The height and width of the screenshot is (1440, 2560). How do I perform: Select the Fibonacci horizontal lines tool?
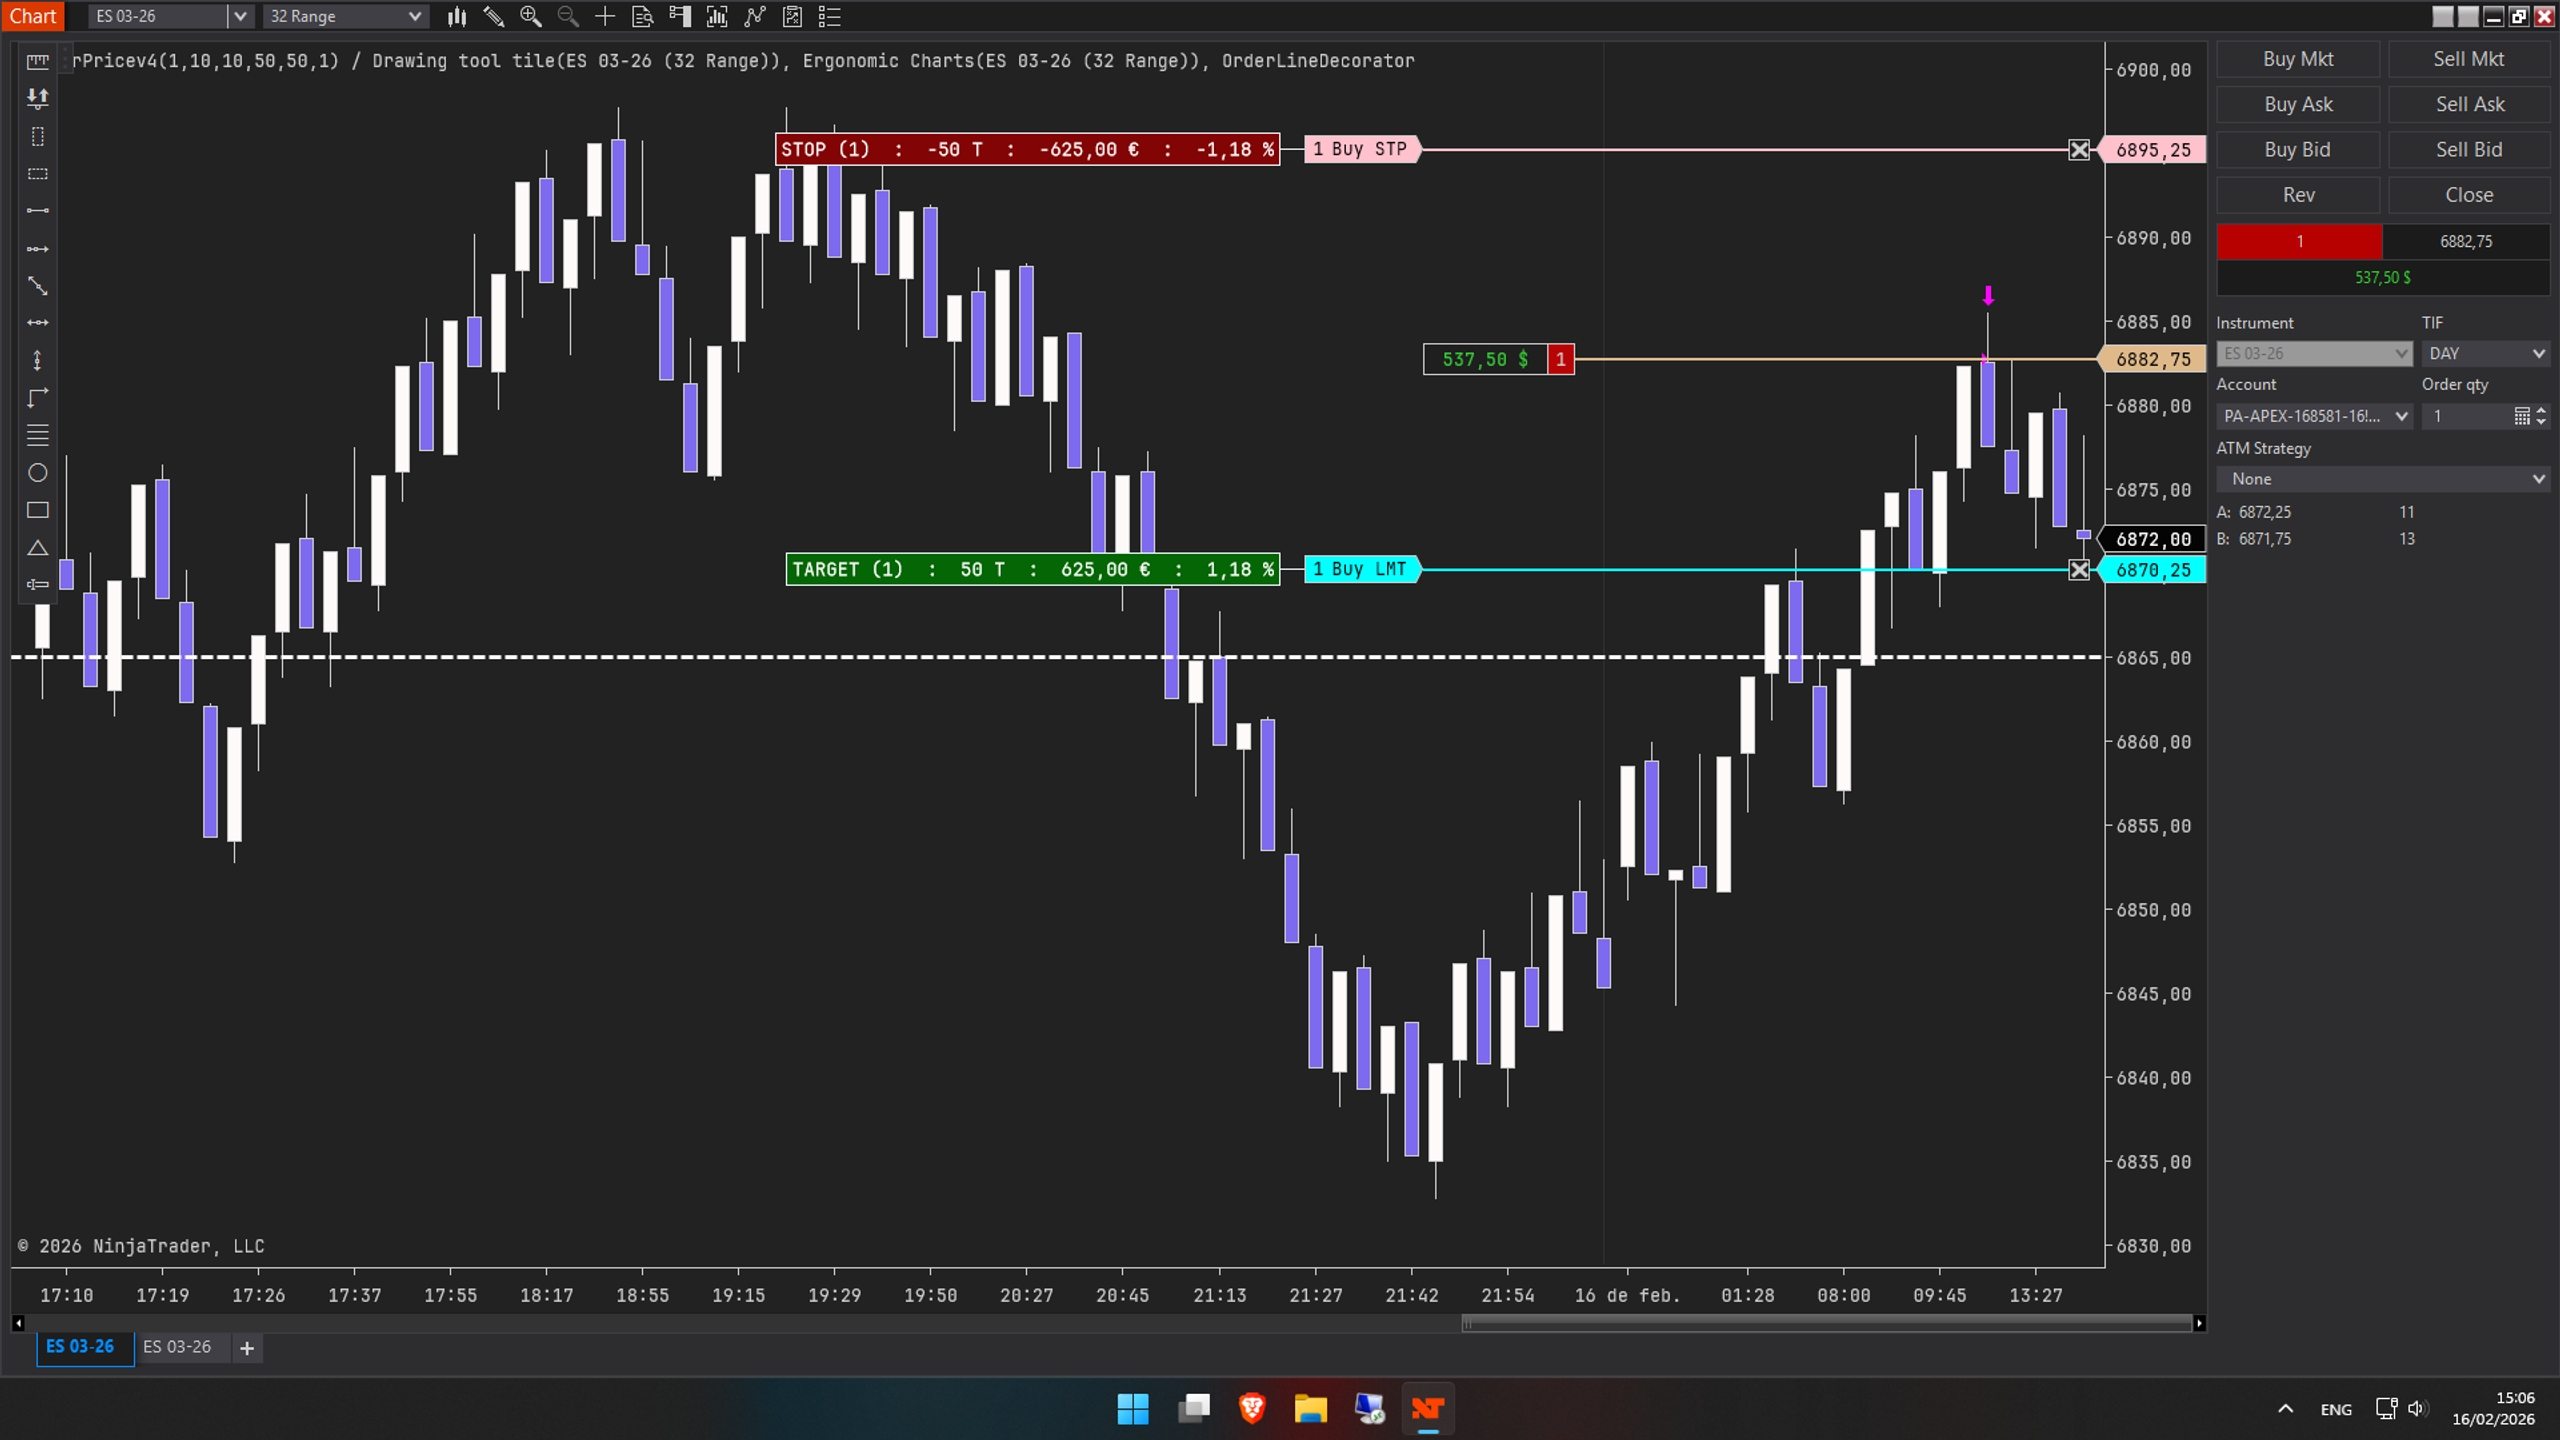coord(38,435)
